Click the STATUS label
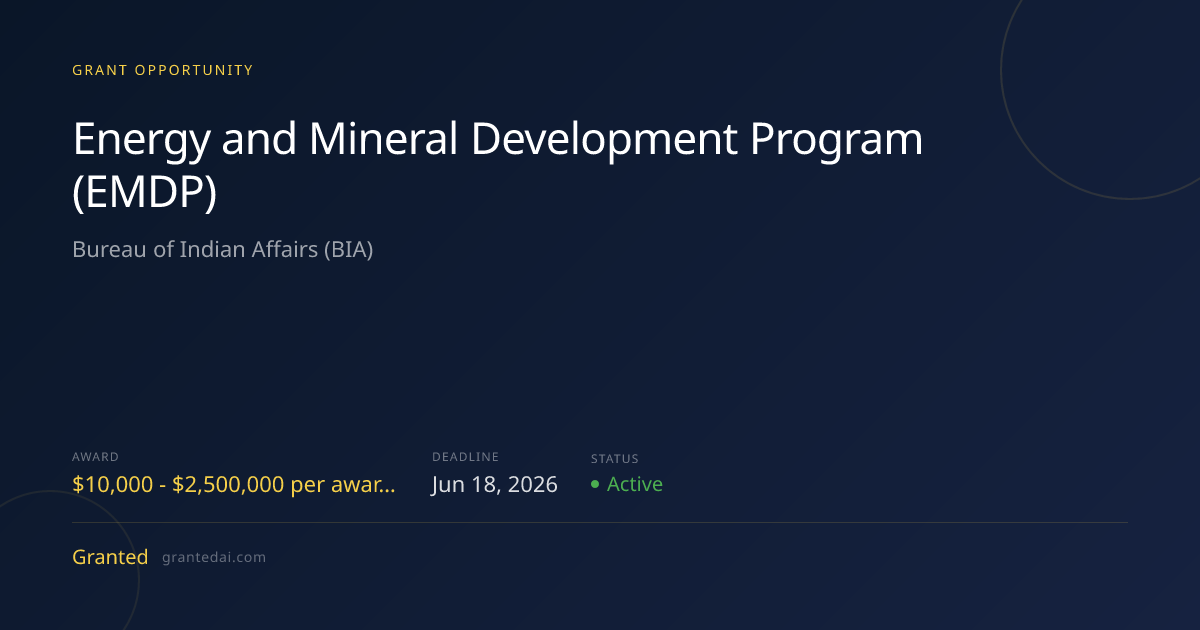This screenshot has width=1200, height=630. coord(614,459)
